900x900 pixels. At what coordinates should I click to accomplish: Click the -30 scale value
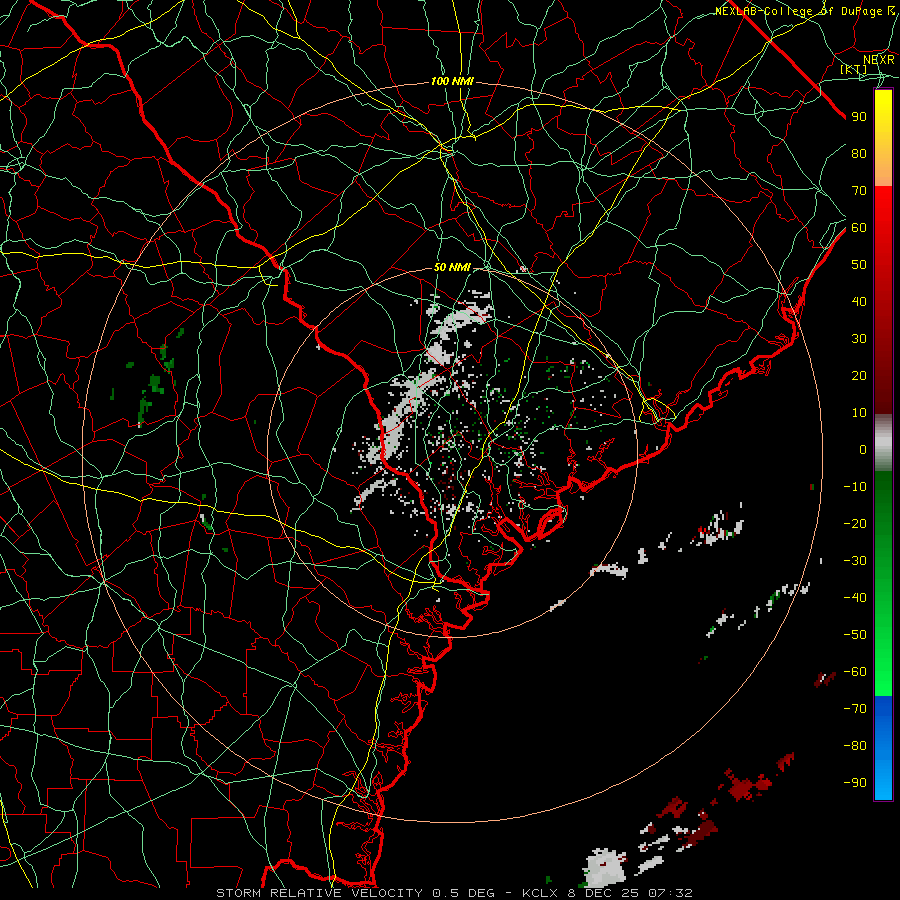pyautogui.click(x=855, y=561)
